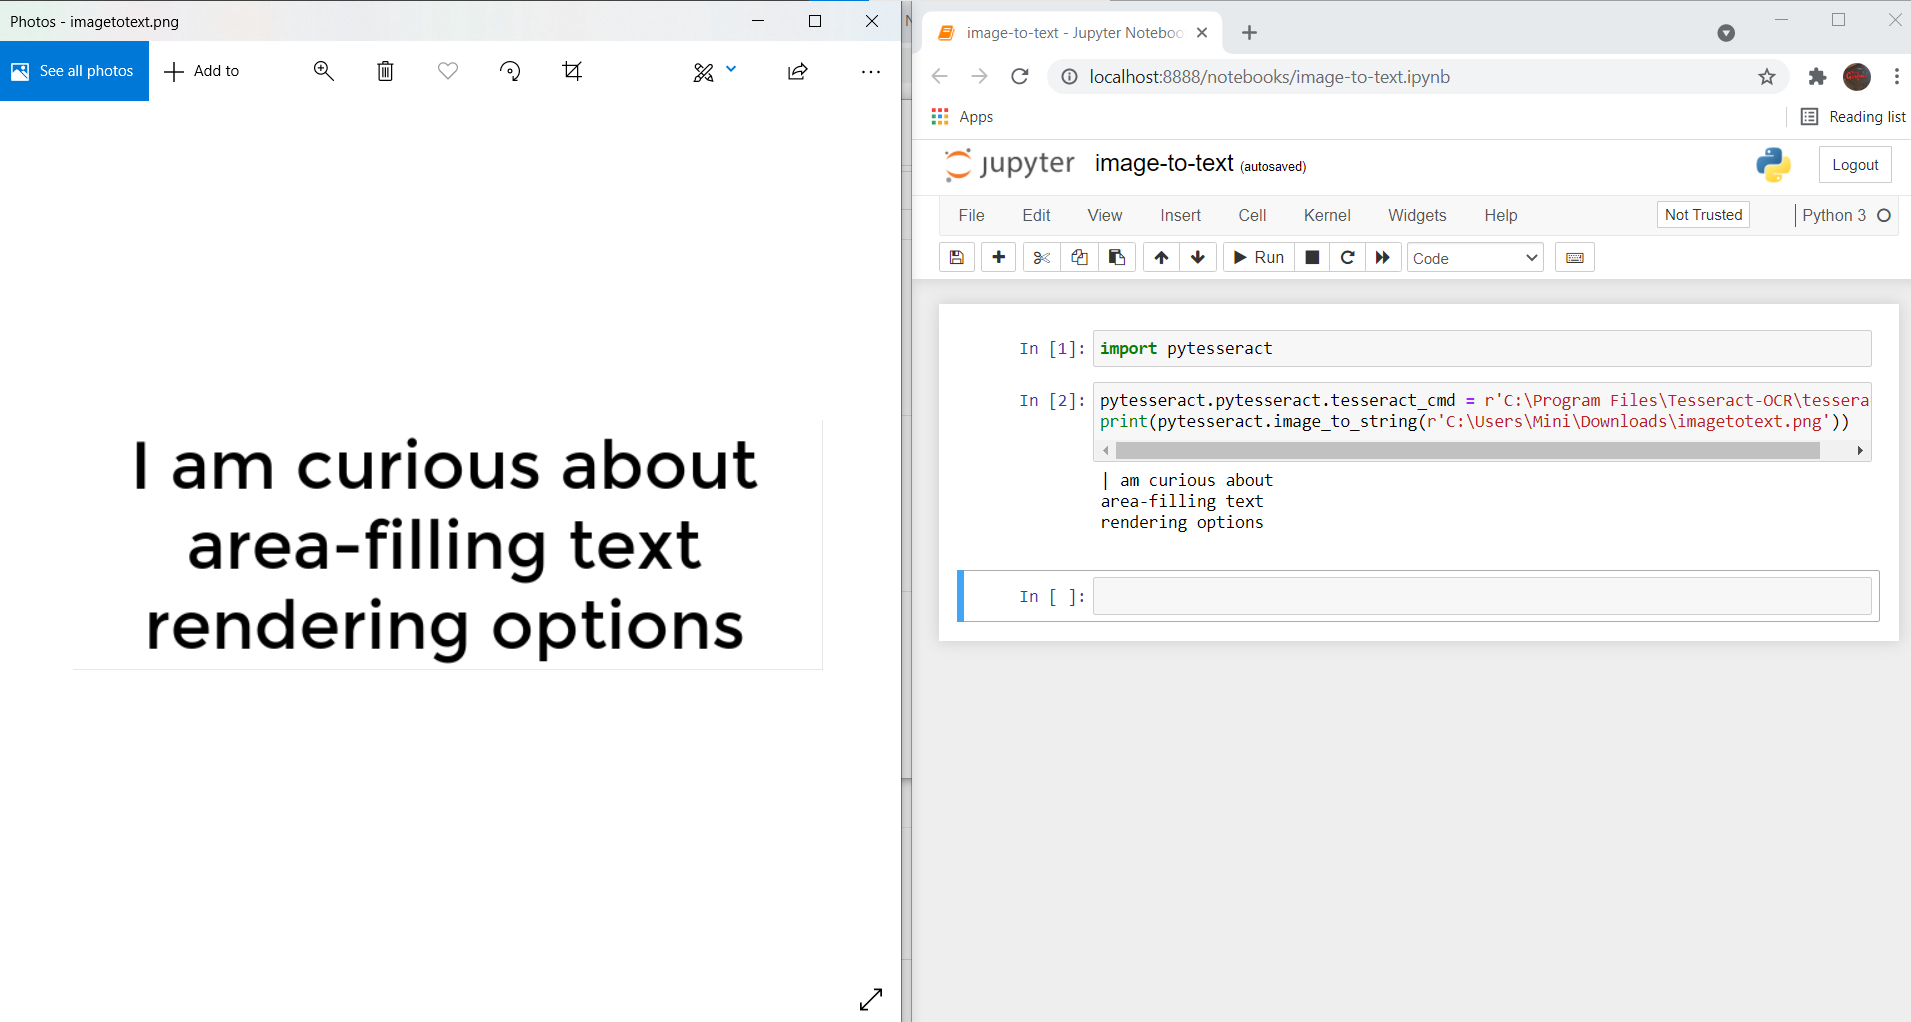Restart kernel and rerun all with fast-forward icon
Screen dimensions: 1911x1022
coord(1383,258)
